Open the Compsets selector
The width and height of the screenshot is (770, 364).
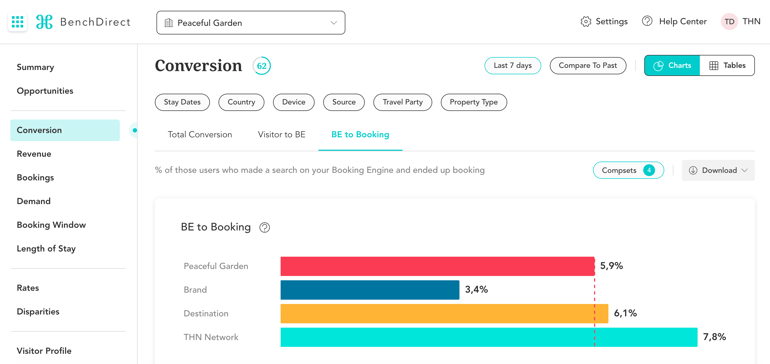(628, 170)
